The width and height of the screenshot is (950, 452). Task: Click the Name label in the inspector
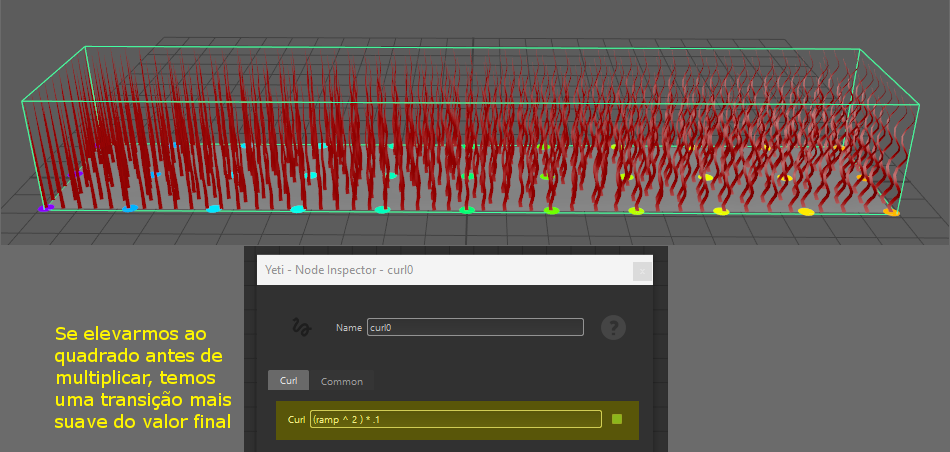348,328
